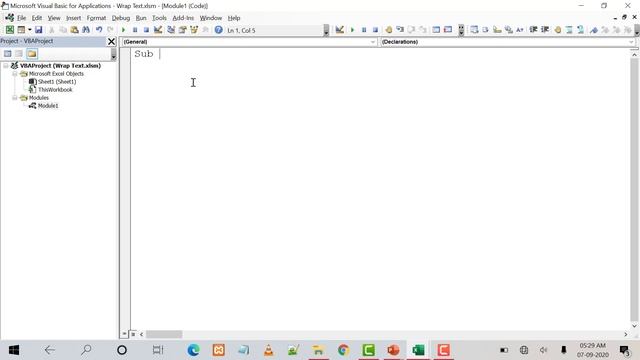
Task: Undo the last action
Action: coord(99,30)
